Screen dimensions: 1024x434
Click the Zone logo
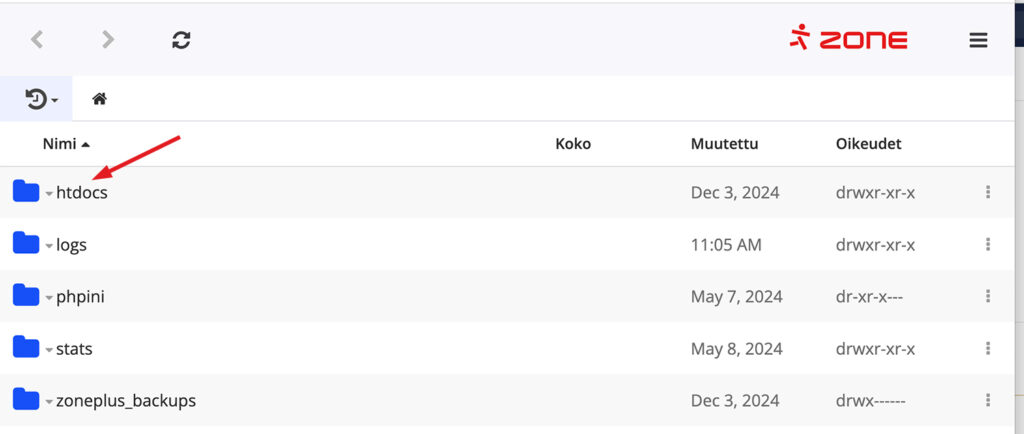tap(848, 39)
